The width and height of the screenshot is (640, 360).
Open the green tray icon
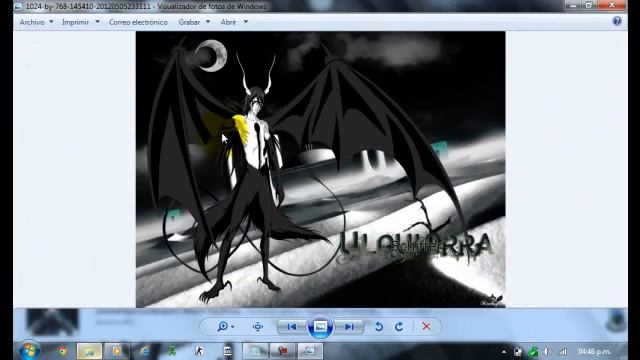click(x=533, y=351)
